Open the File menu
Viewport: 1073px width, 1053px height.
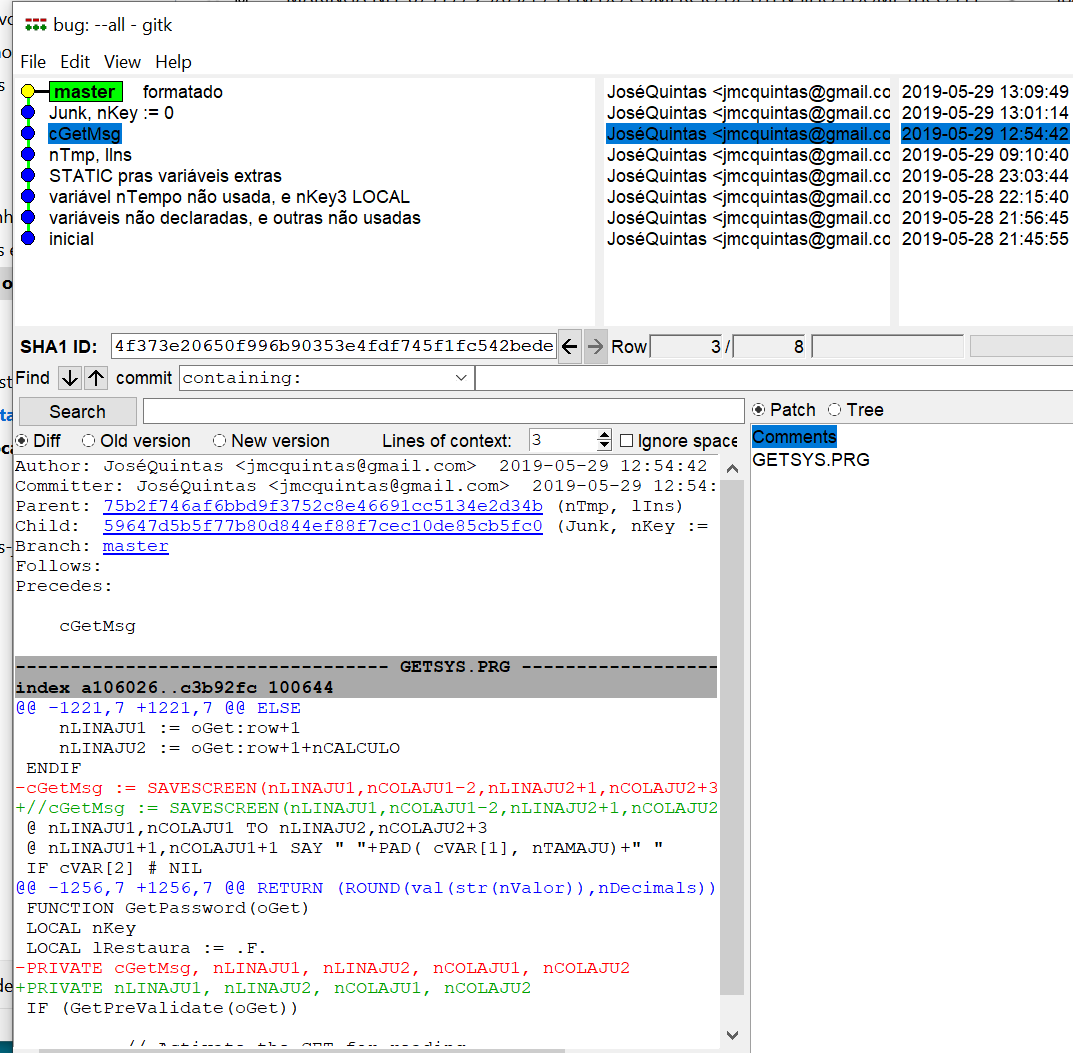point(33,62)
